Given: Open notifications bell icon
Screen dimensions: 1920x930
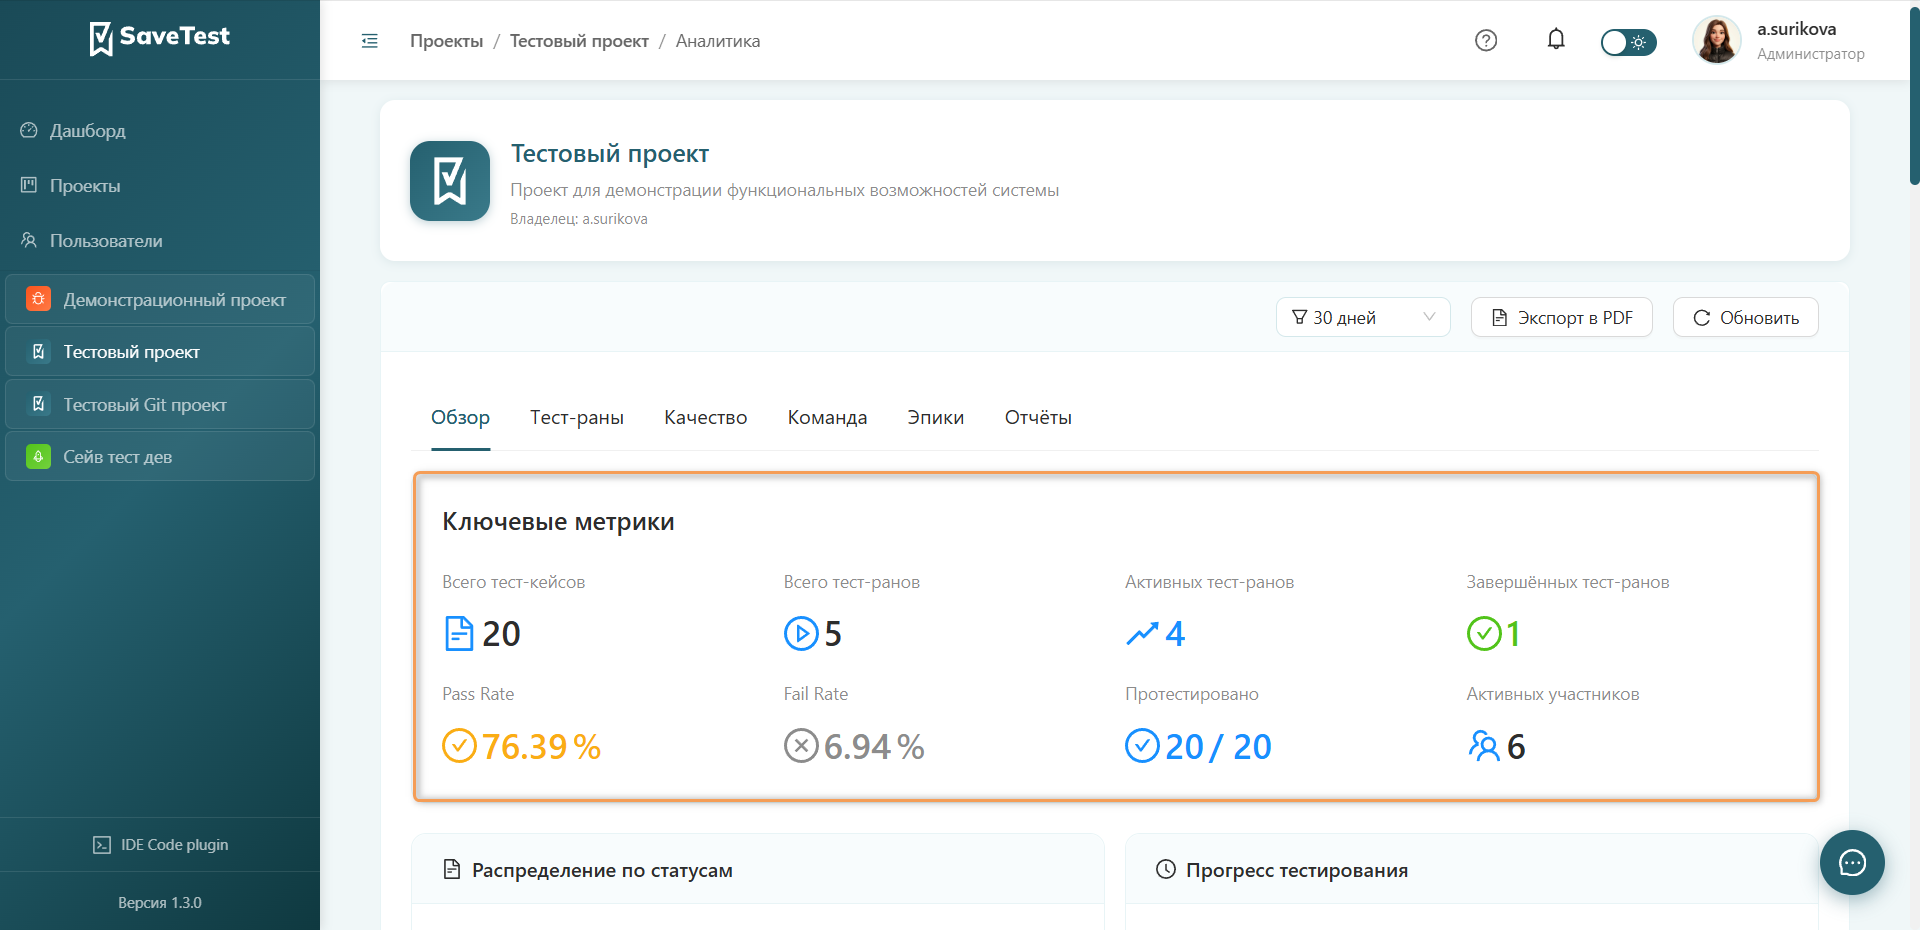Looking at the screenshot, I should [x=1556, y=40].
